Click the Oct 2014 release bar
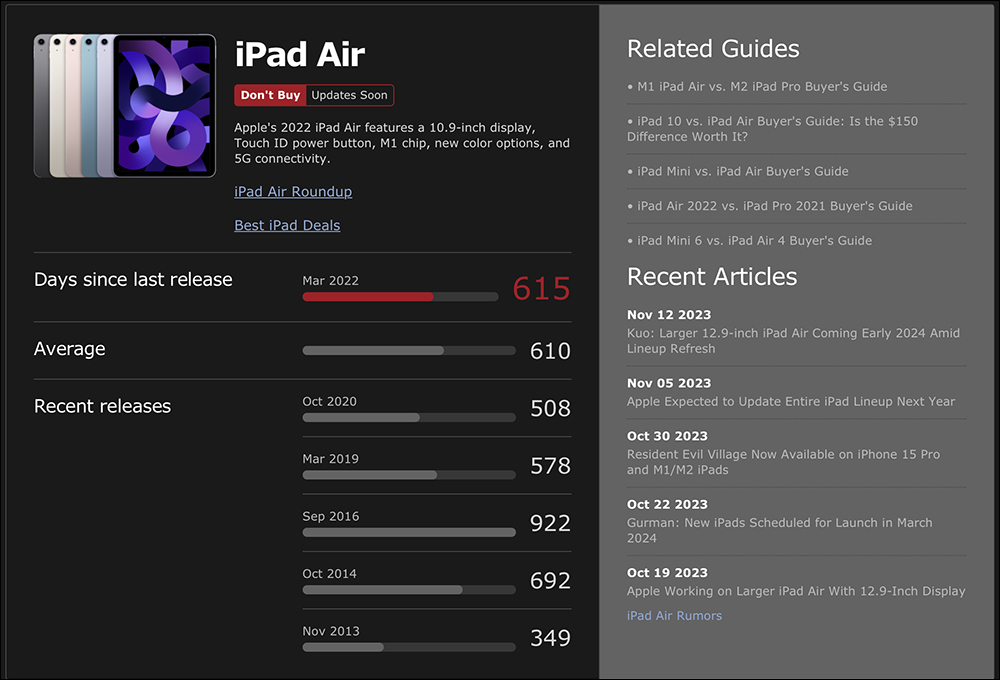This screenshot has height=680, width=1000. point(409,589)
